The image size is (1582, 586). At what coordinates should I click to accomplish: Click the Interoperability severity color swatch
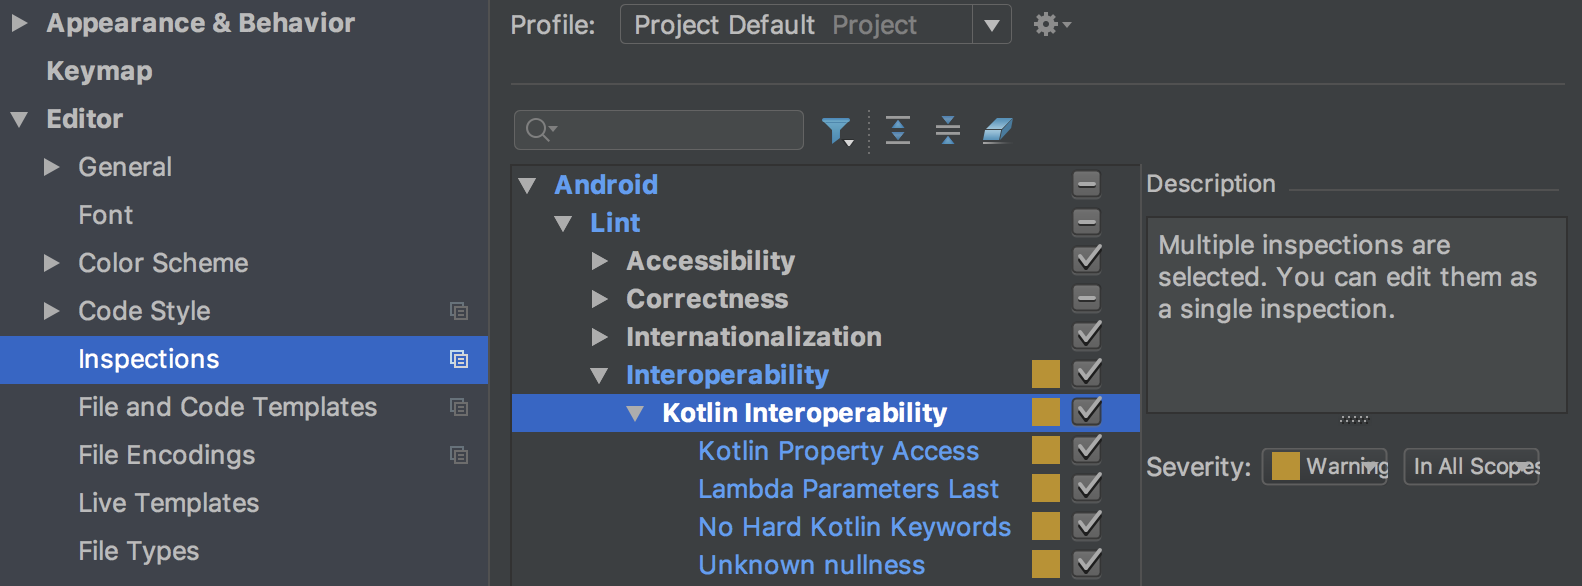click(x=1046, y=374)
